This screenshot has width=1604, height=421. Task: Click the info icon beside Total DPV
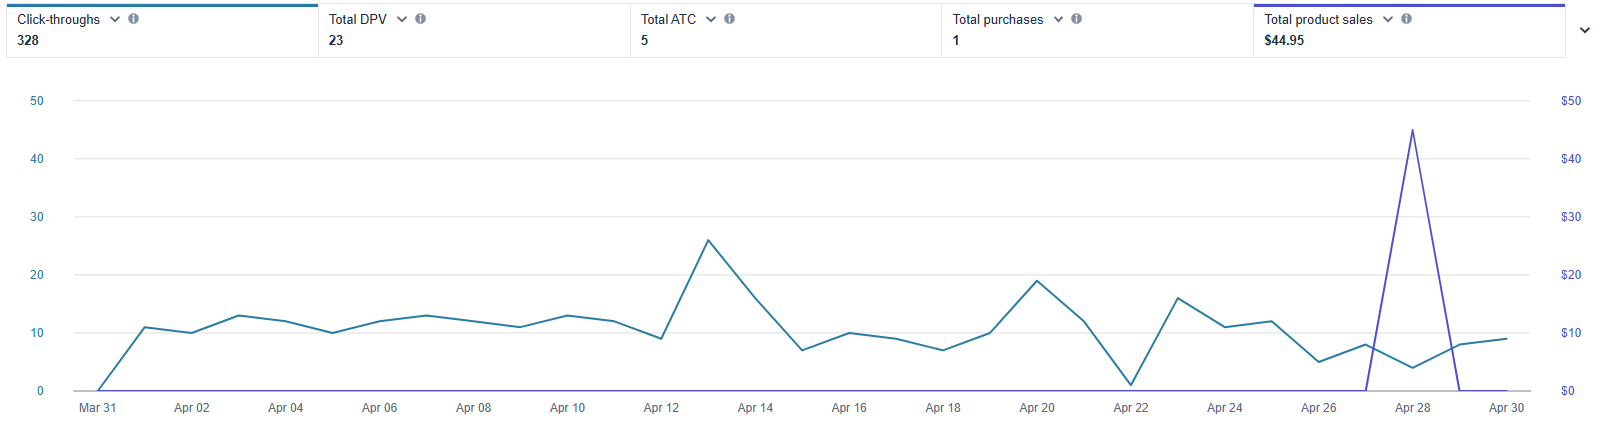tap(420, 19)
